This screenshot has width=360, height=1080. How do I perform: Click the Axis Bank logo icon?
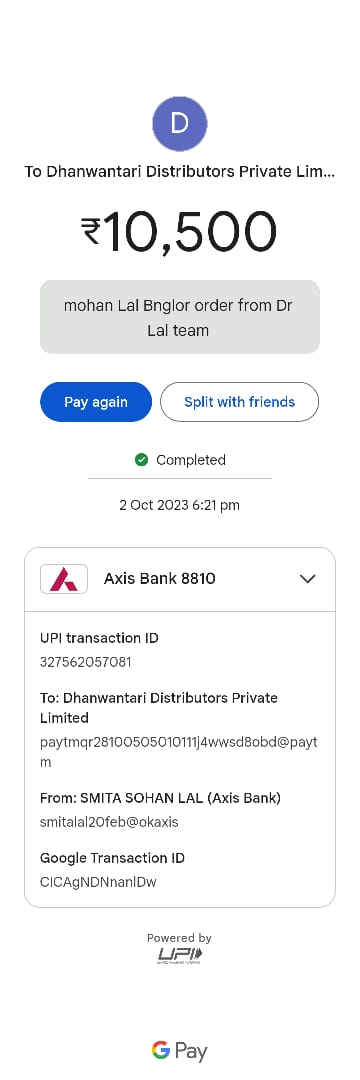click(64, 579)
